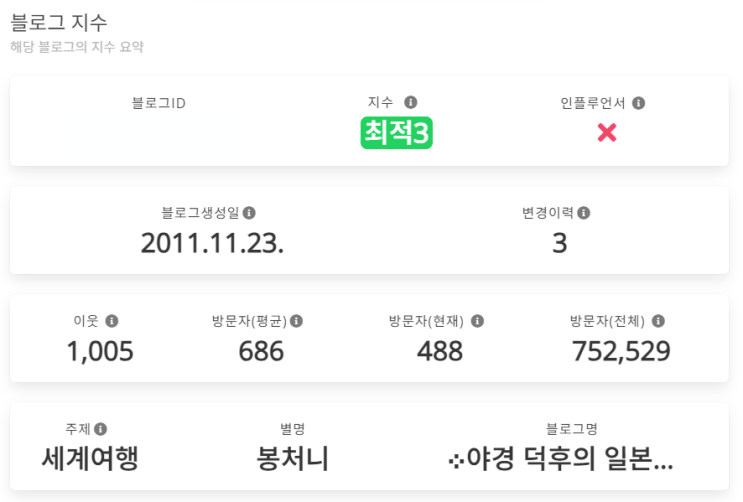Click the neighbor count 1,005

point(99,351)
